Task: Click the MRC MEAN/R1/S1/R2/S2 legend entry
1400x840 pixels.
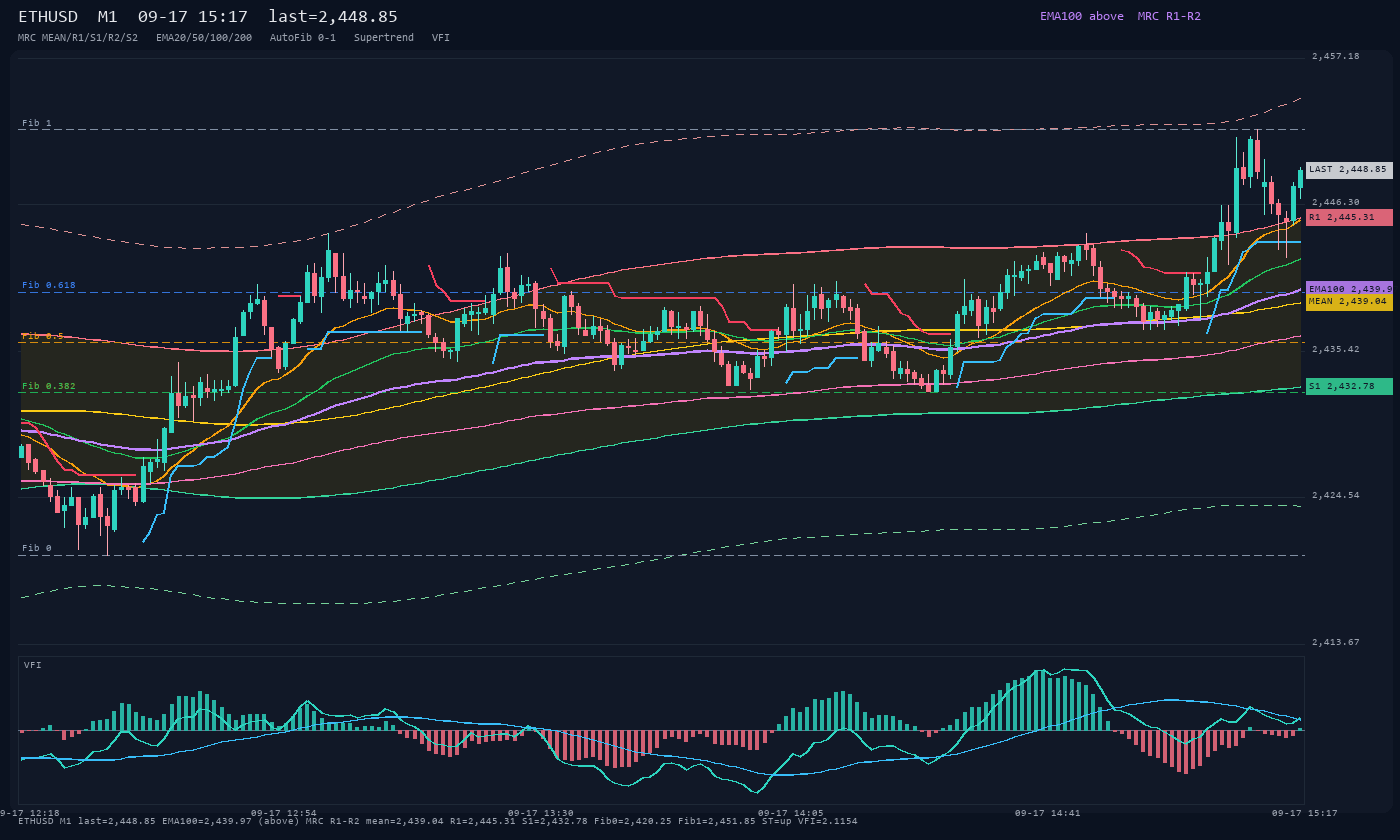Action: click(x=78, y=37)
